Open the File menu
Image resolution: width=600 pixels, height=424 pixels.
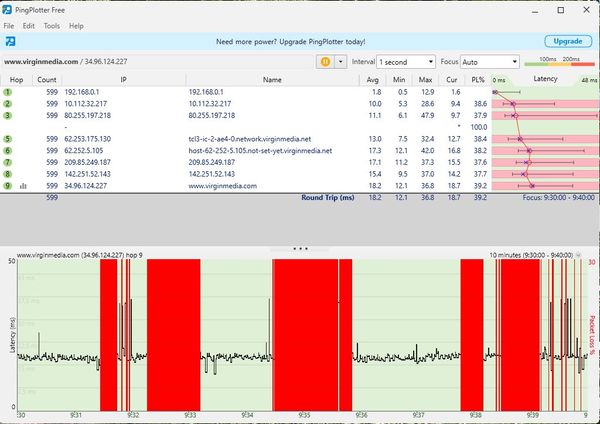point(9,26)
